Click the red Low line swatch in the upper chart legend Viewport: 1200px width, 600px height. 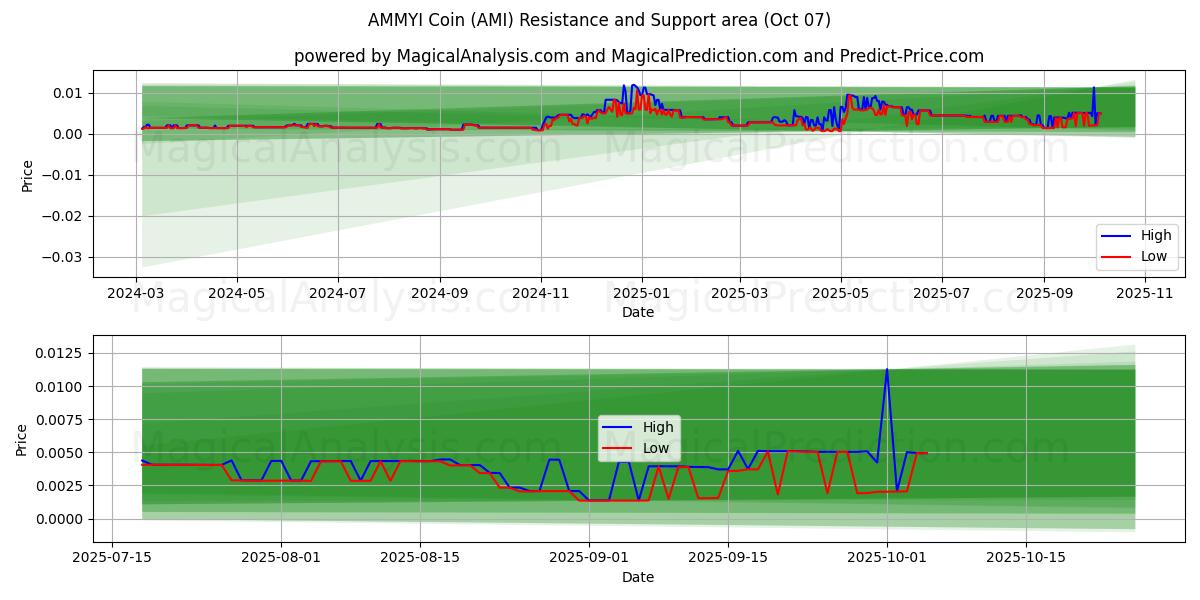click(x=1116, y=256)
